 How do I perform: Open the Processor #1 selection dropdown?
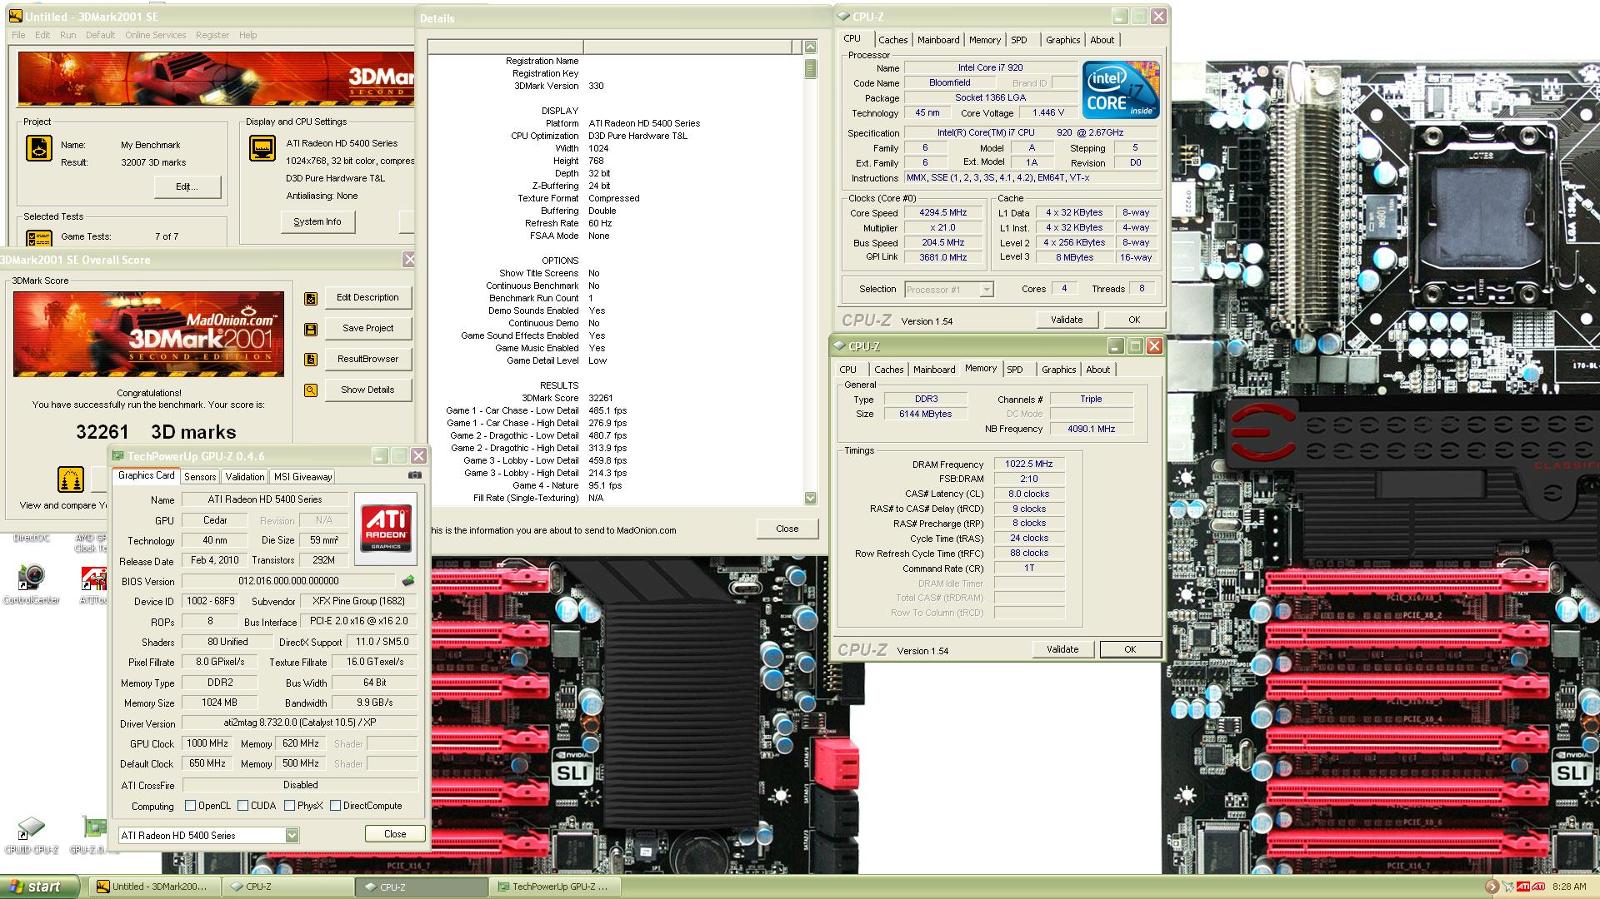click(x=986, y=289)
